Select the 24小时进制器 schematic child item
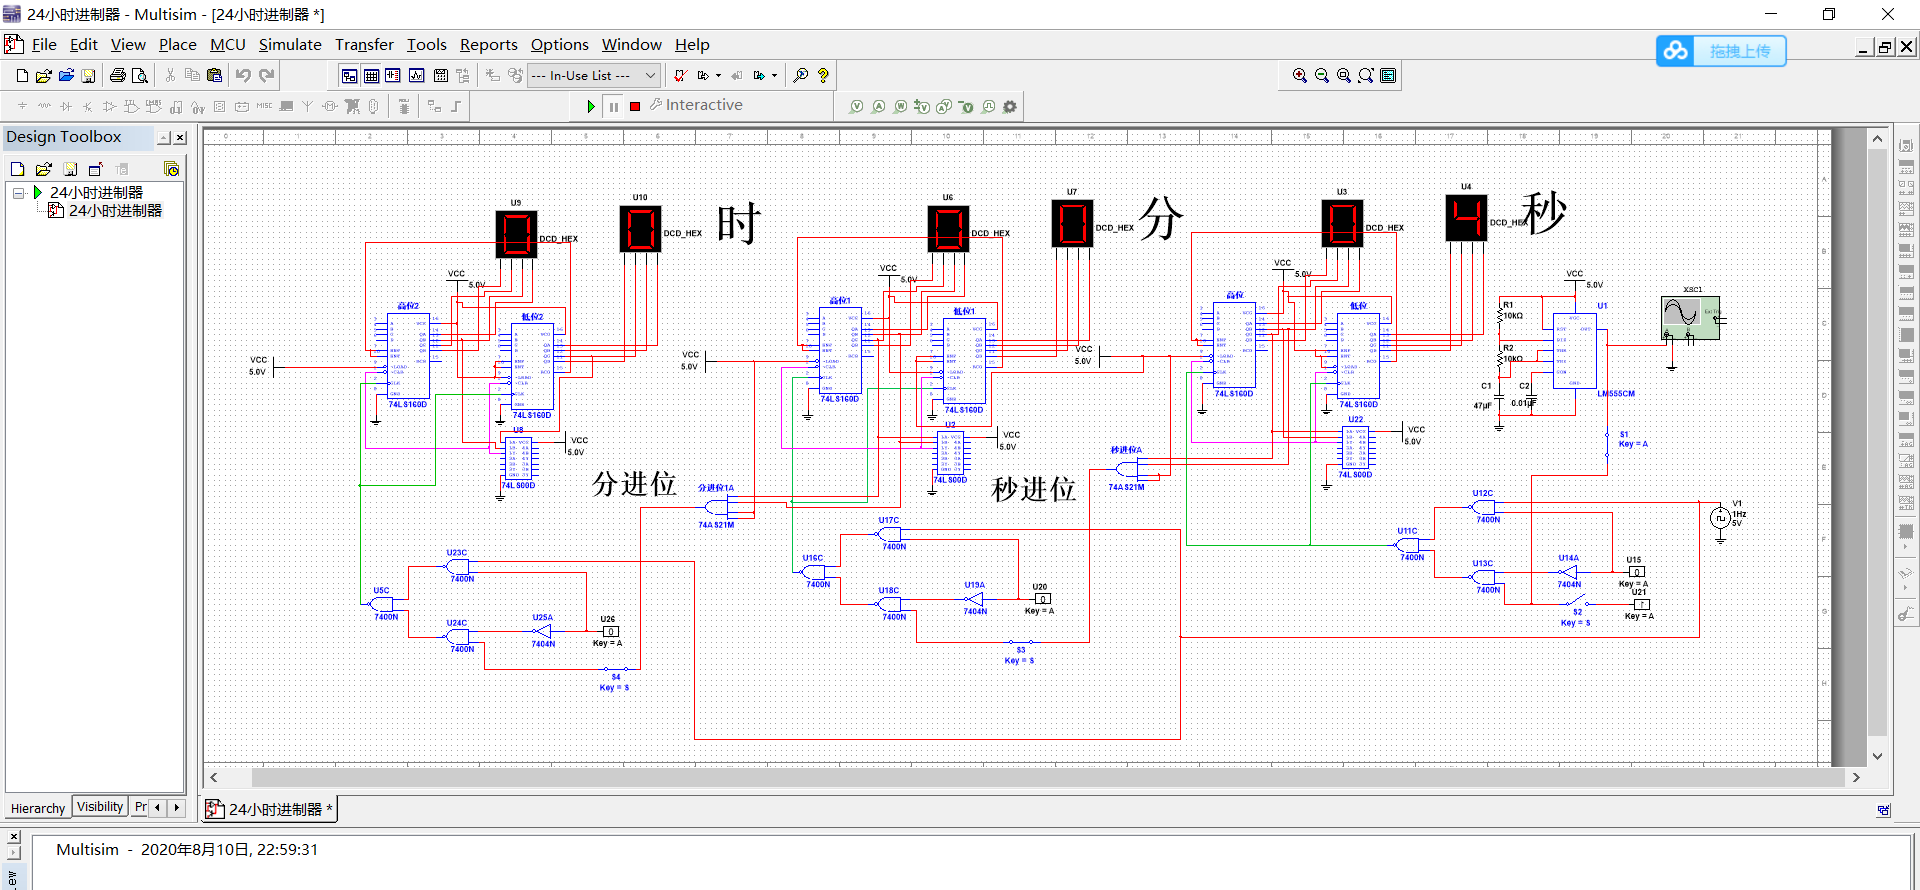The image size is (1920, 890). point(115,211)
